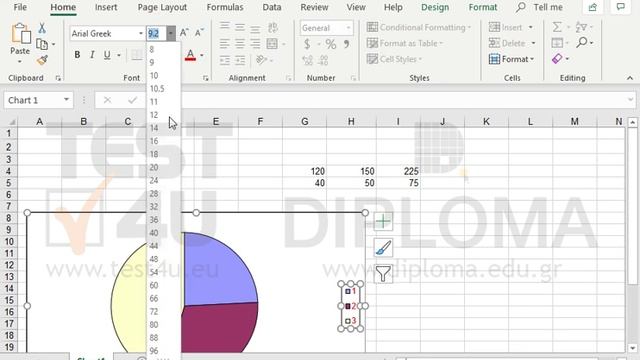Click the Middle Align icon
This screenshot has height=360, width=640.
(240, 27)
